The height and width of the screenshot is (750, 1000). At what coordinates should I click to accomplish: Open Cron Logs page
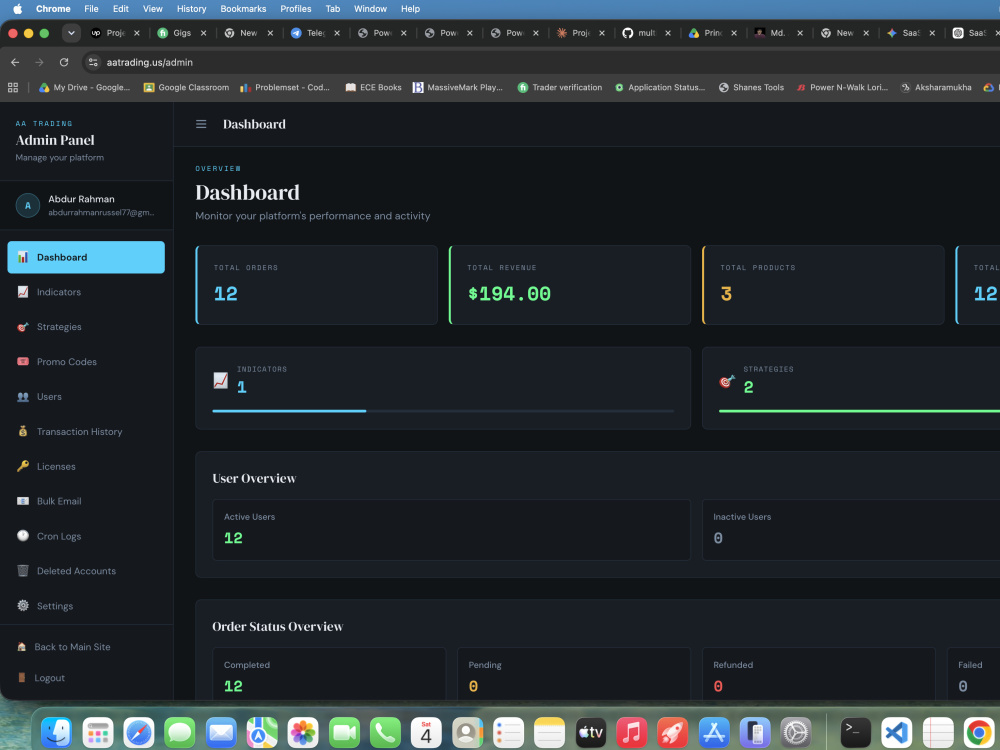click(x=86, y=536)
